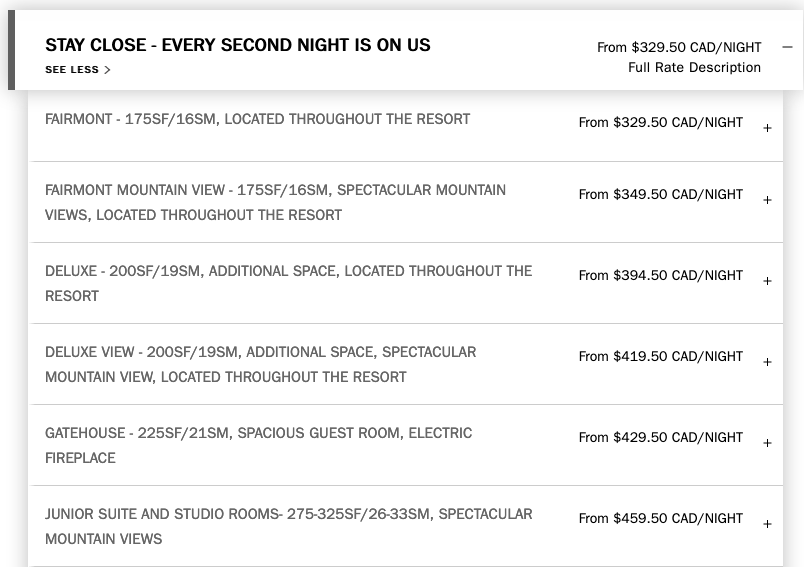Collapse the Stay Close offer with minus icon

tap(787, 48)
